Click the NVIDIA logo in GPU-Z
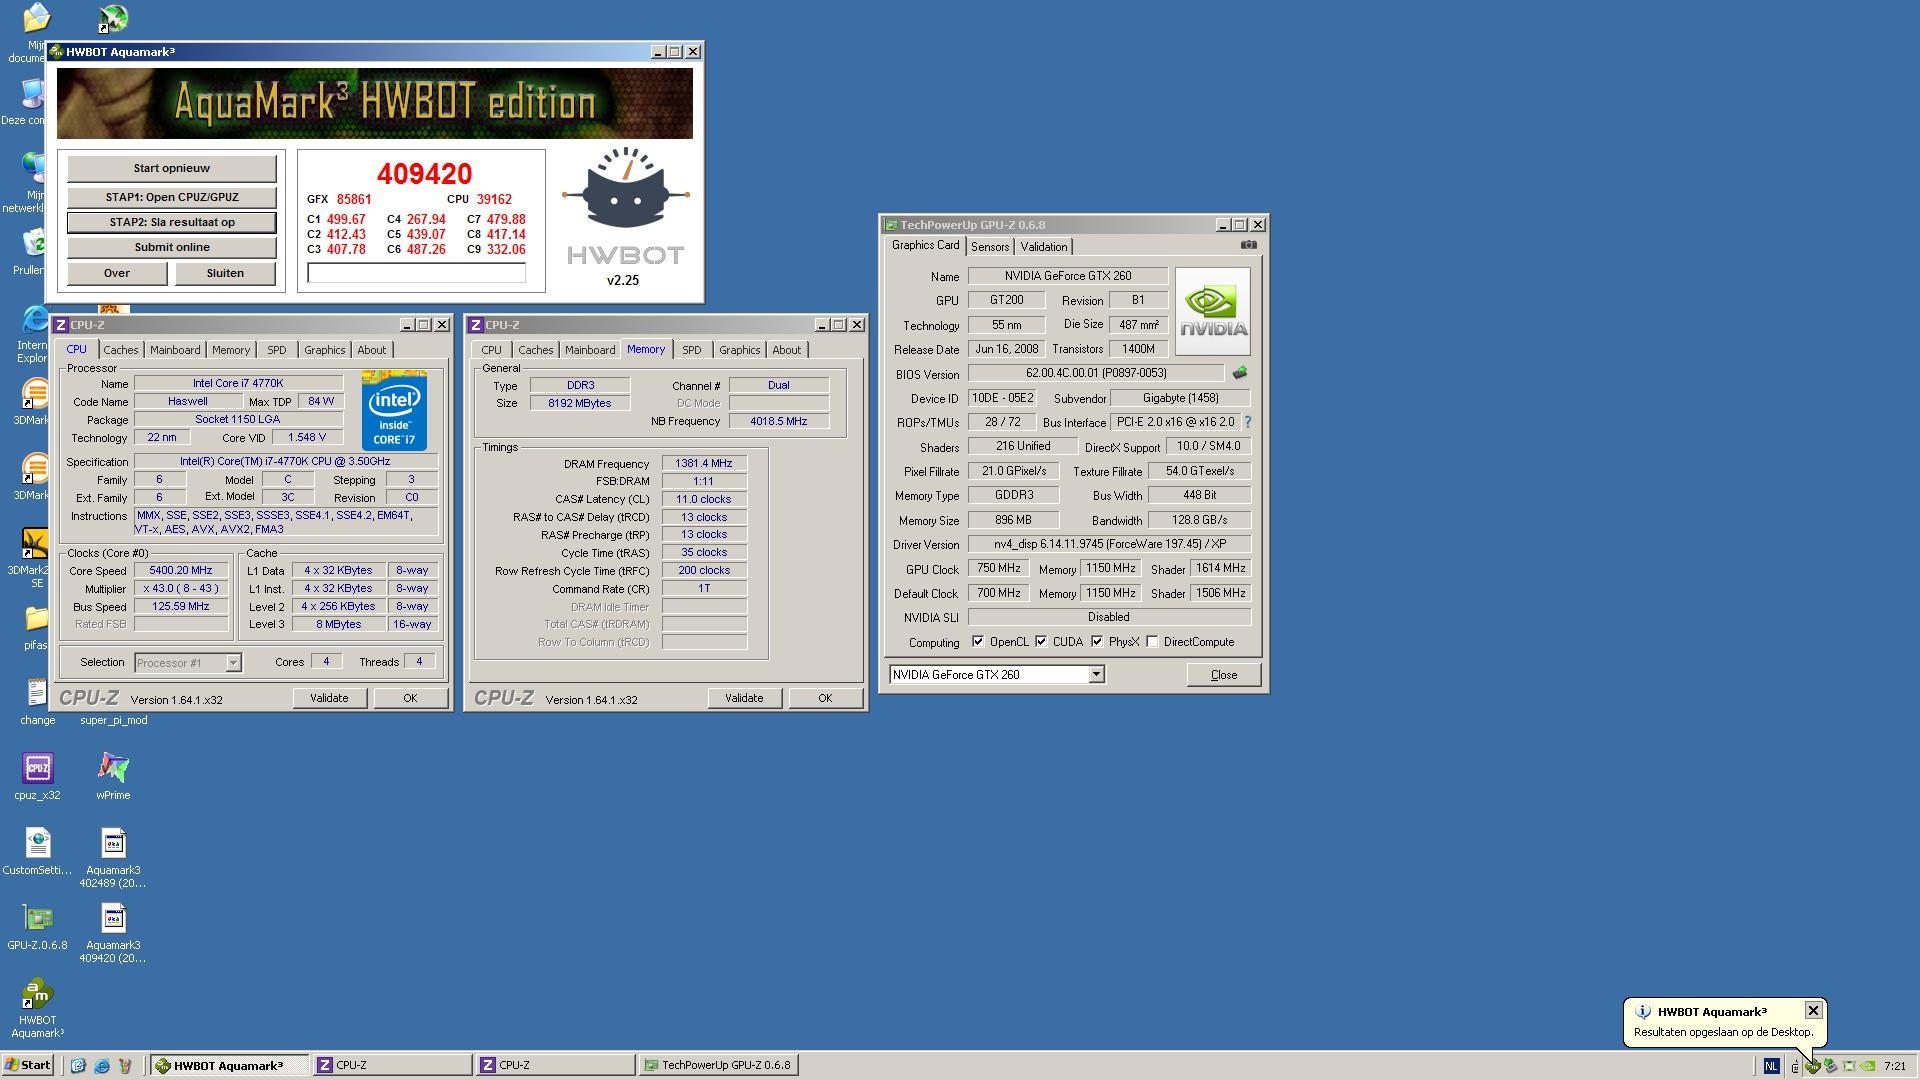 (1212, 312)
